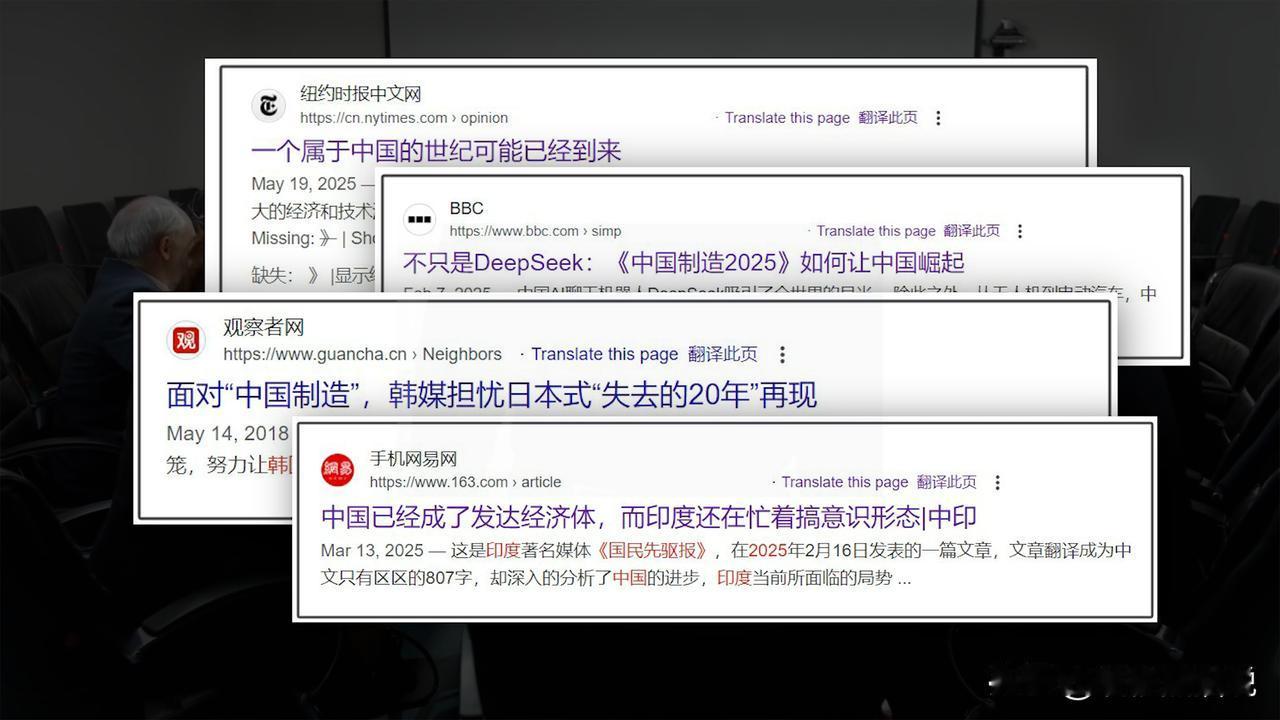Viewport: 1280px width, 720px height.
Task: Click Translate this page on the nytimes result
Action: click(787, 118)
